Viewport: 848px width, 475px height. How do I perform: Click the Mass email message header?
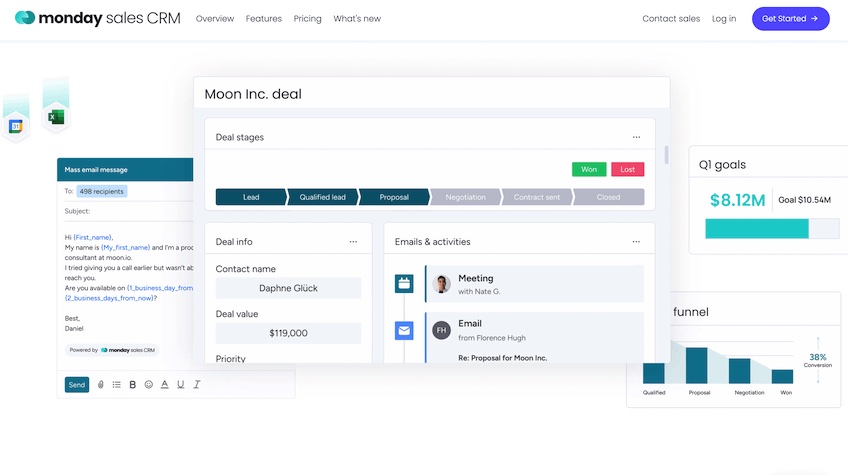(125, 170)
